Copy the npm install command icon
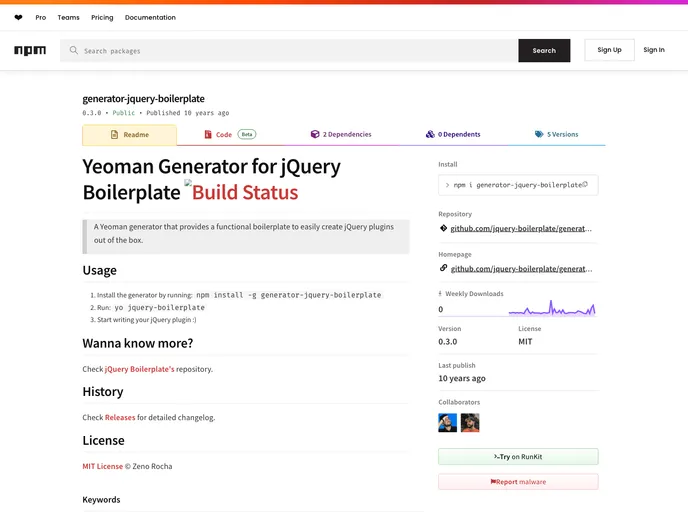Viewport: 688px width, 512px height. pos(585,184)
